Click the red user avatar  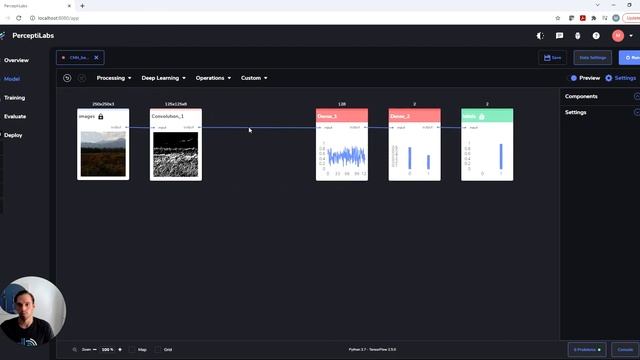point(618,36)
